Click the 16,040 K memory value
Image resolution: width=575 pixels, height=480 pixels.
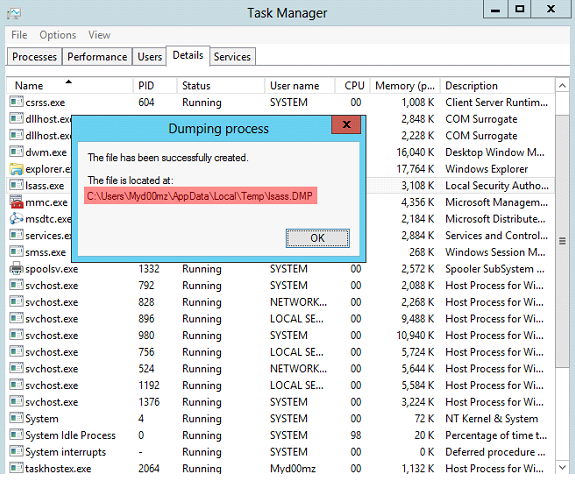415,152
